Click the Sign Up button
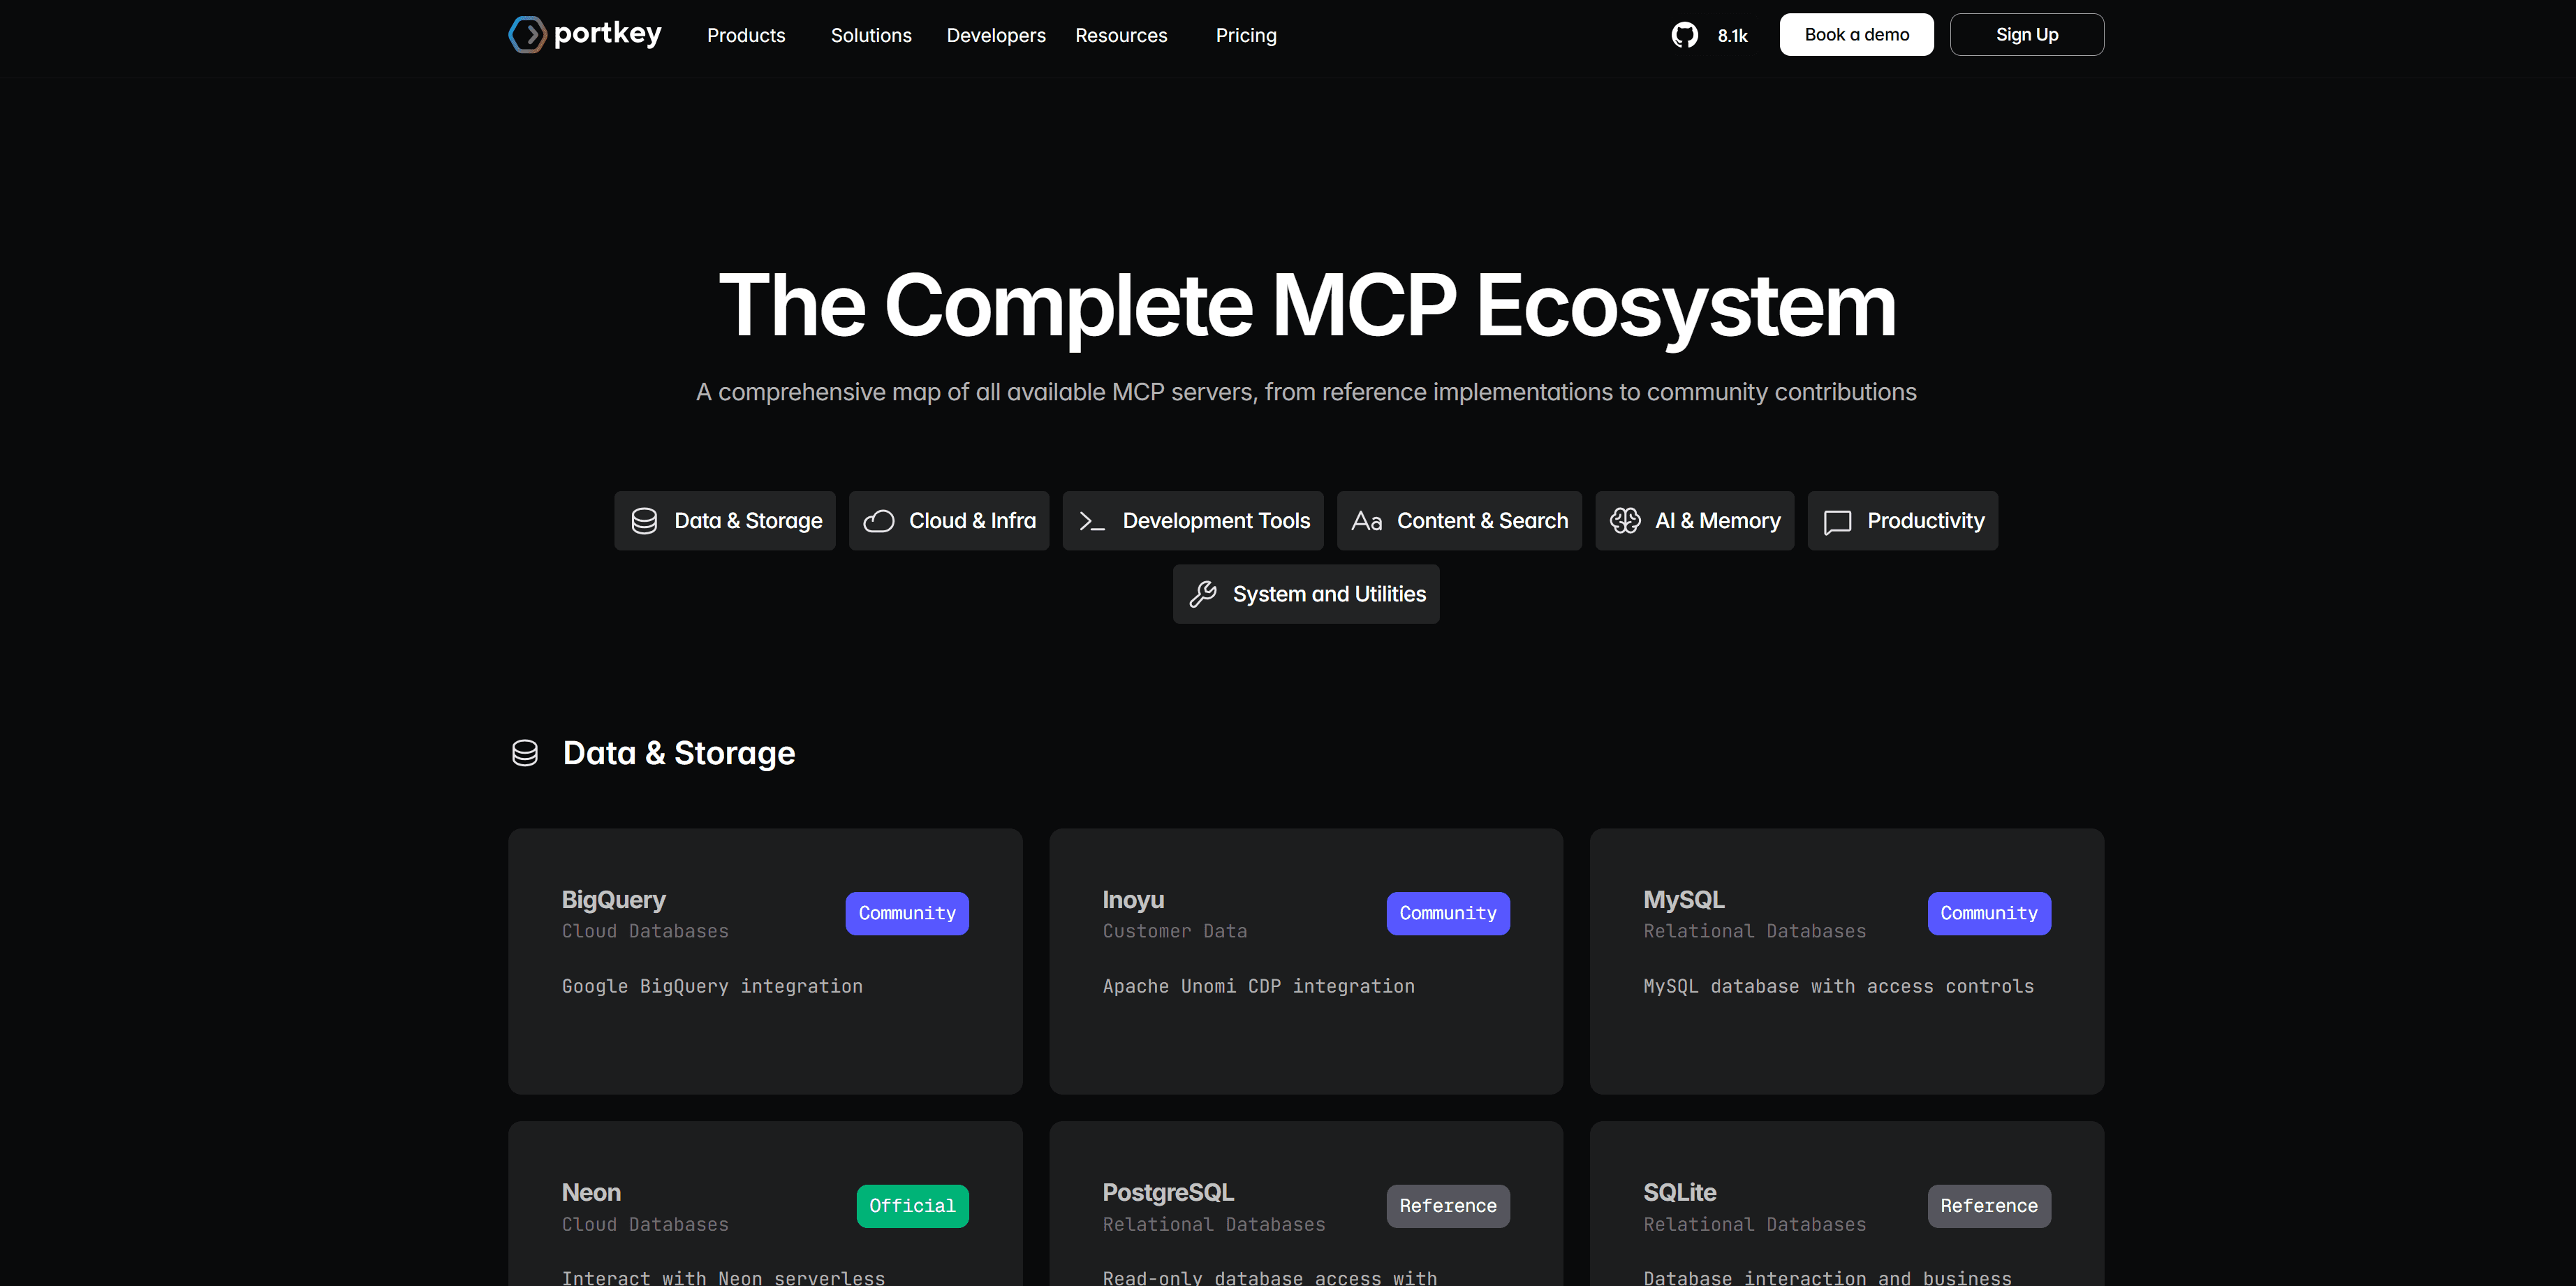 (x=2026, y=34)
